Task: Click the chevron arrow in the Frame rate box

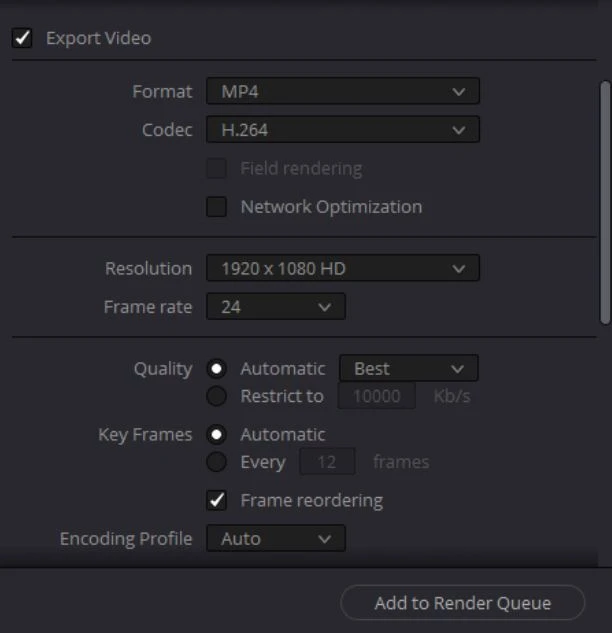Action: 324,307
